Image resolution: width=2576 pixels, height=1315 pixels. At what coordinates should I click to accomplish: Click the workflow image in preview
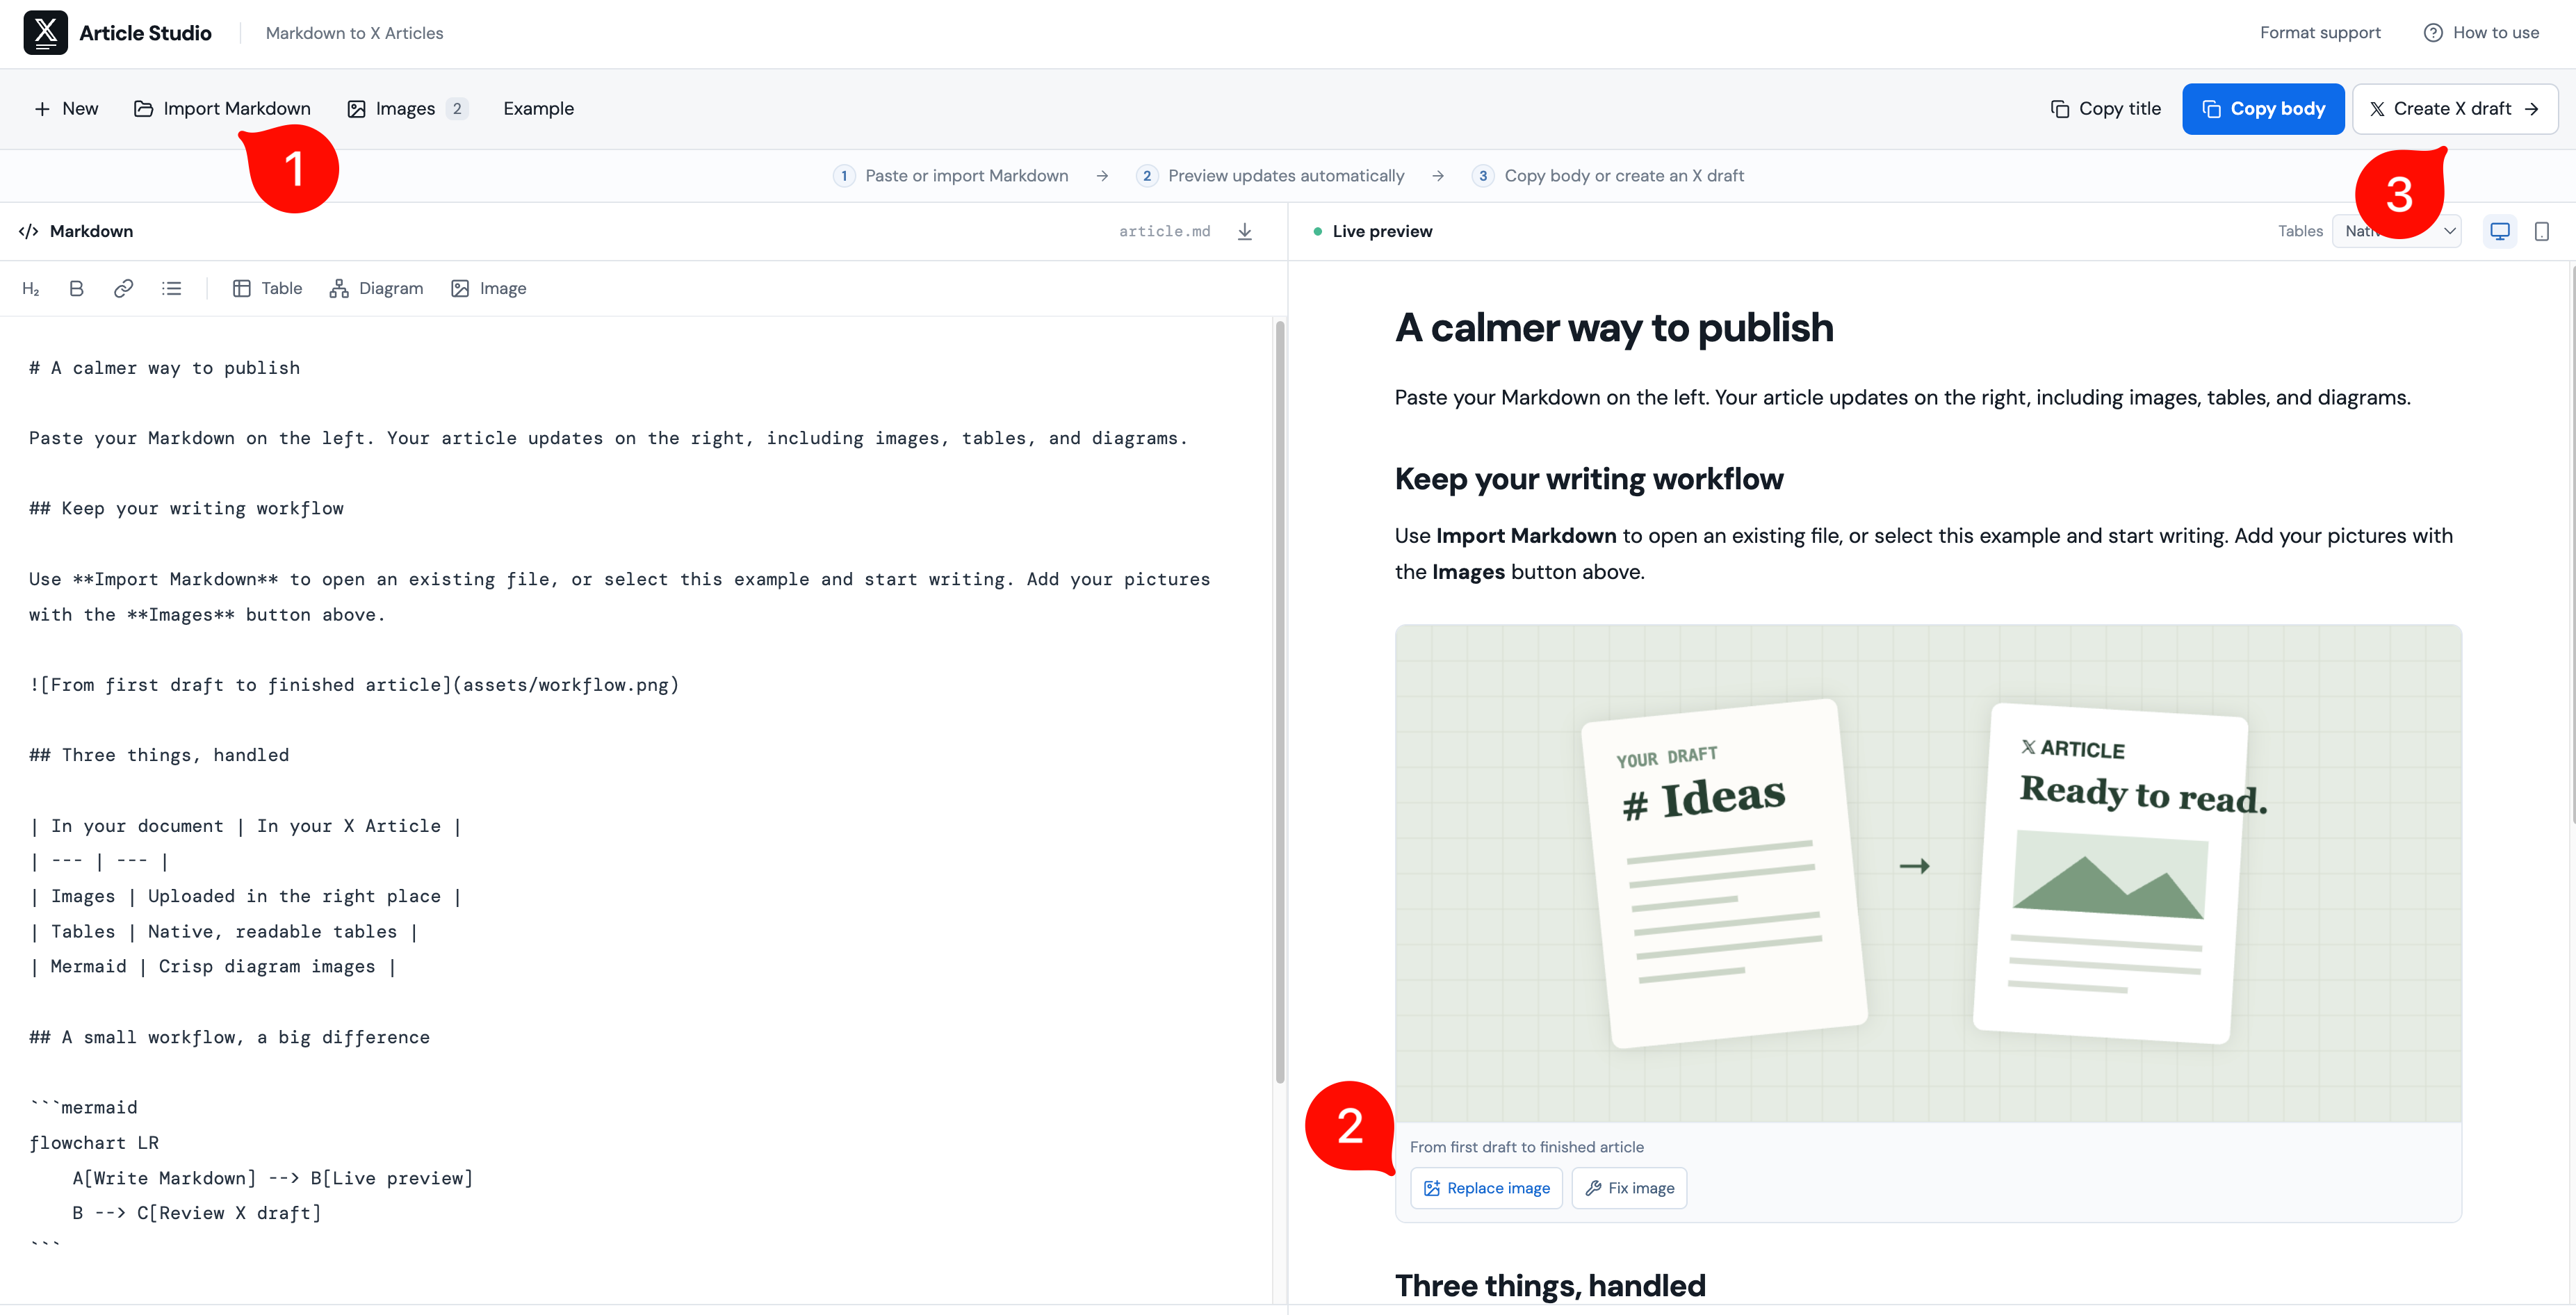[1928, 873]
